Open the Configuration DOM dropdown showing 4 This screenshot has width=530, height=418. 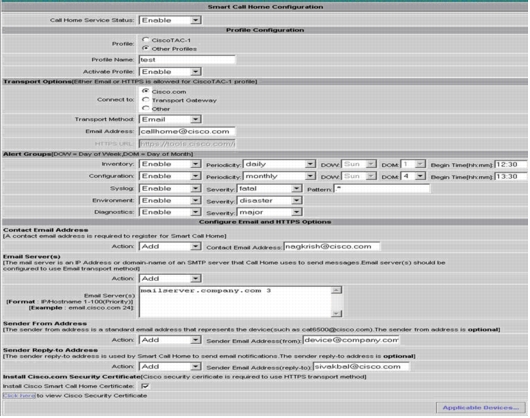[412, 176]
